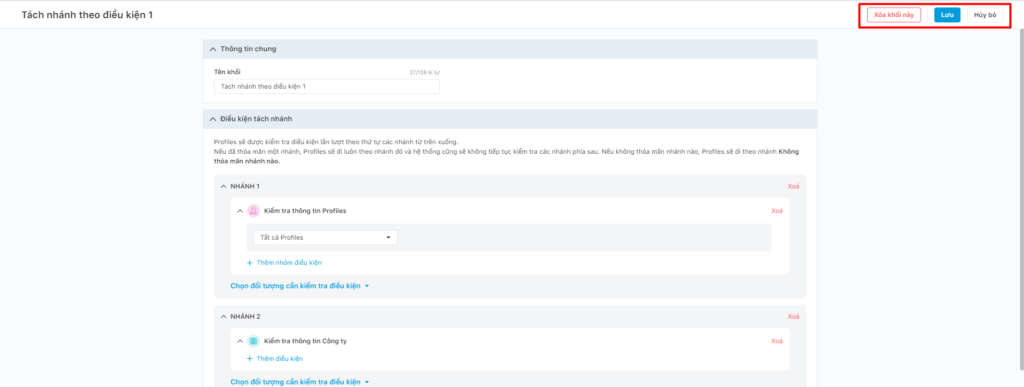Delete NHÁNH 1 using its Xoá link
Viewport: 1024px width, 387px height.
click(x=793, y=186)
